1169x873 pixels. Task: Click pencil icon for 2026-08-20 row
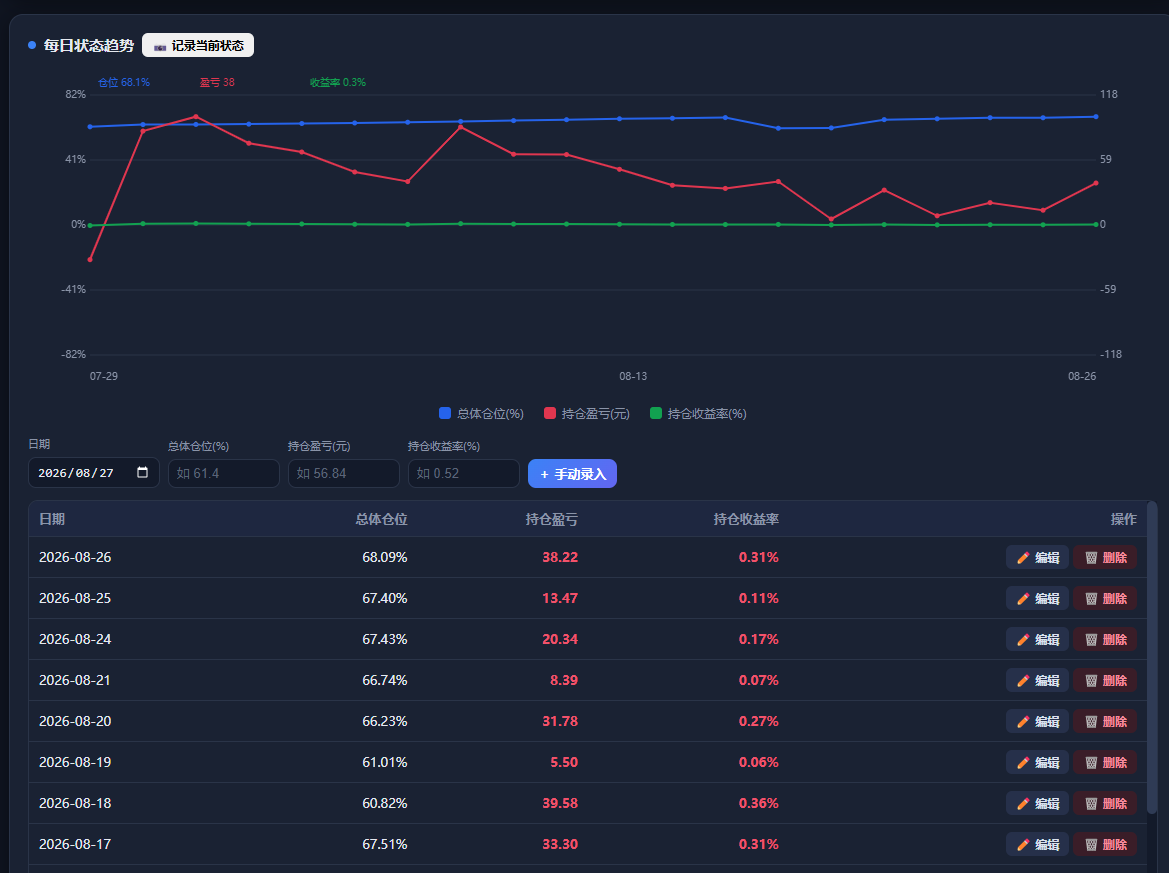click(x=1023, y=722)
